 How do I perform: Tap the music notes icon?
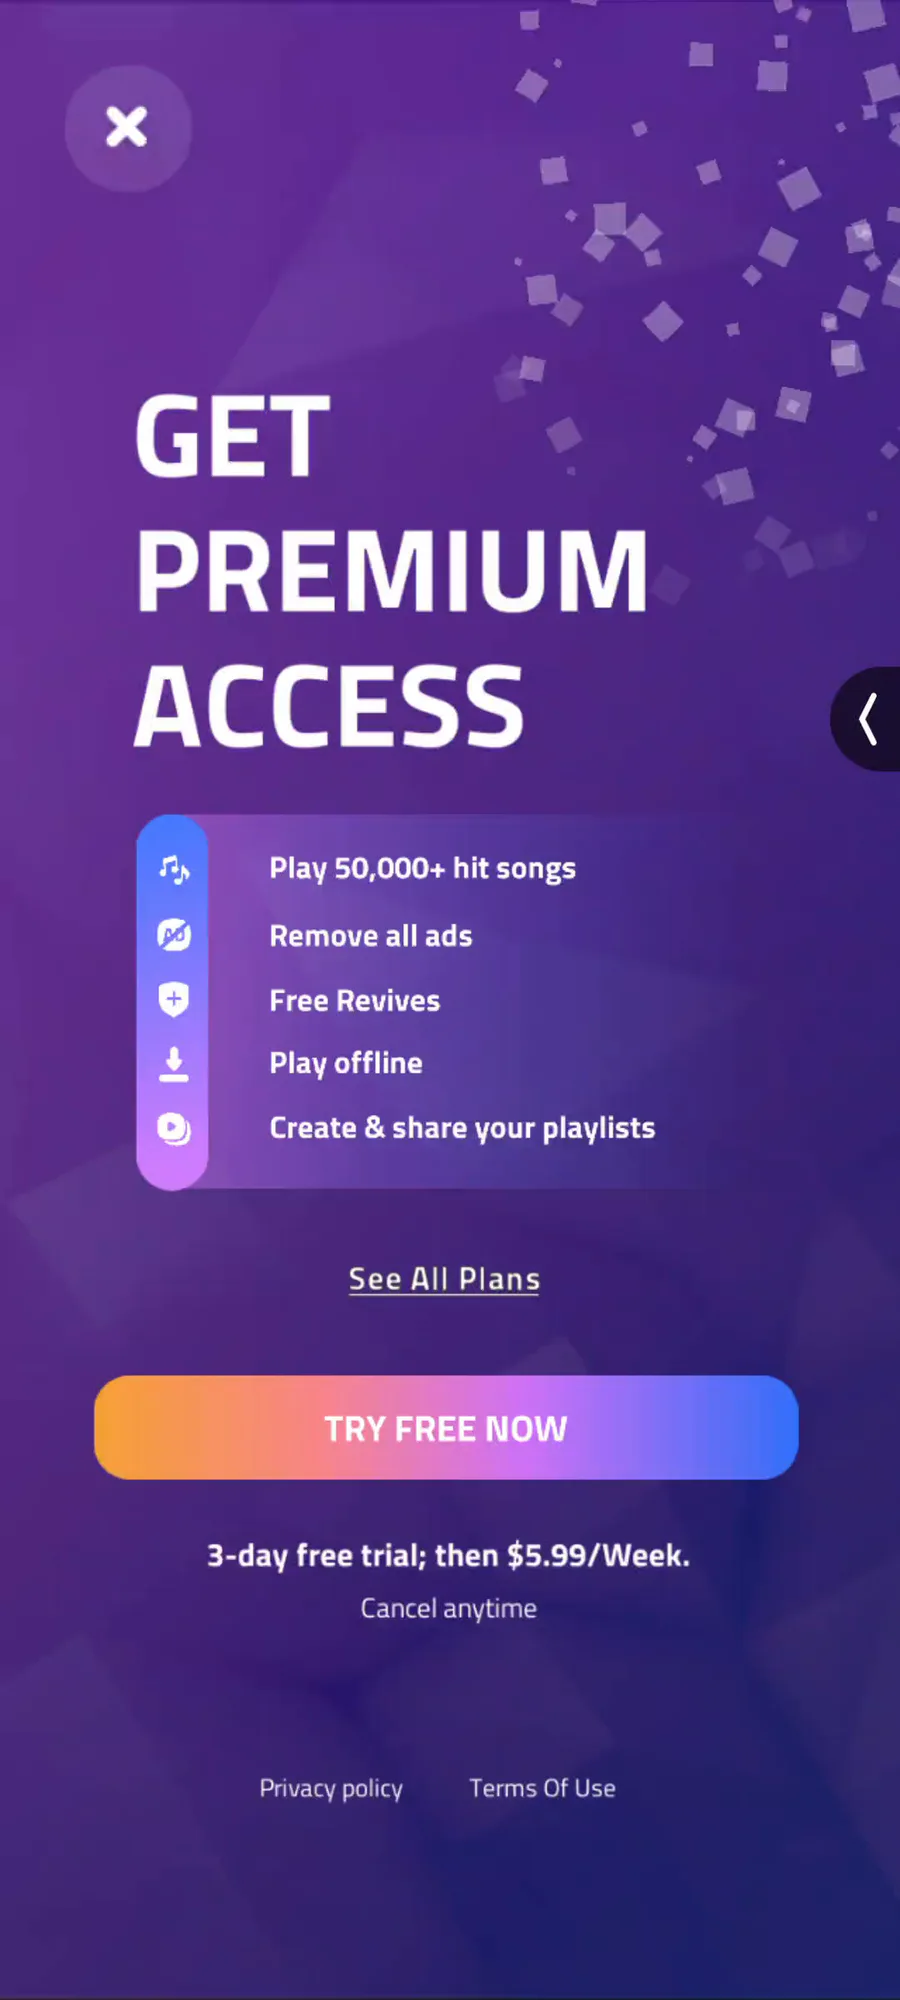(174, 869)
